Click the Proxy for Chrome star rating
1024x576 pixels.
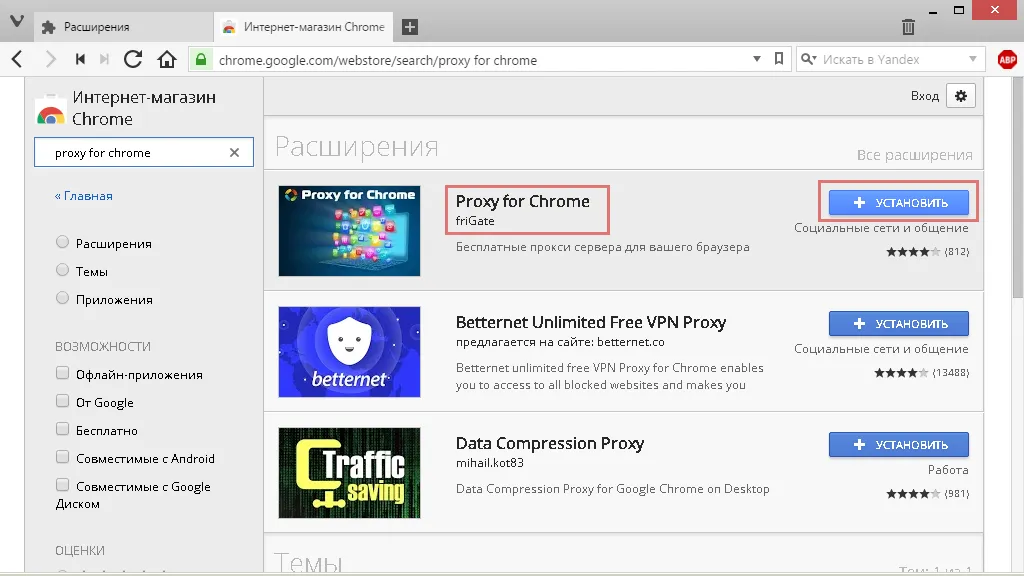(x=913, y=252)
